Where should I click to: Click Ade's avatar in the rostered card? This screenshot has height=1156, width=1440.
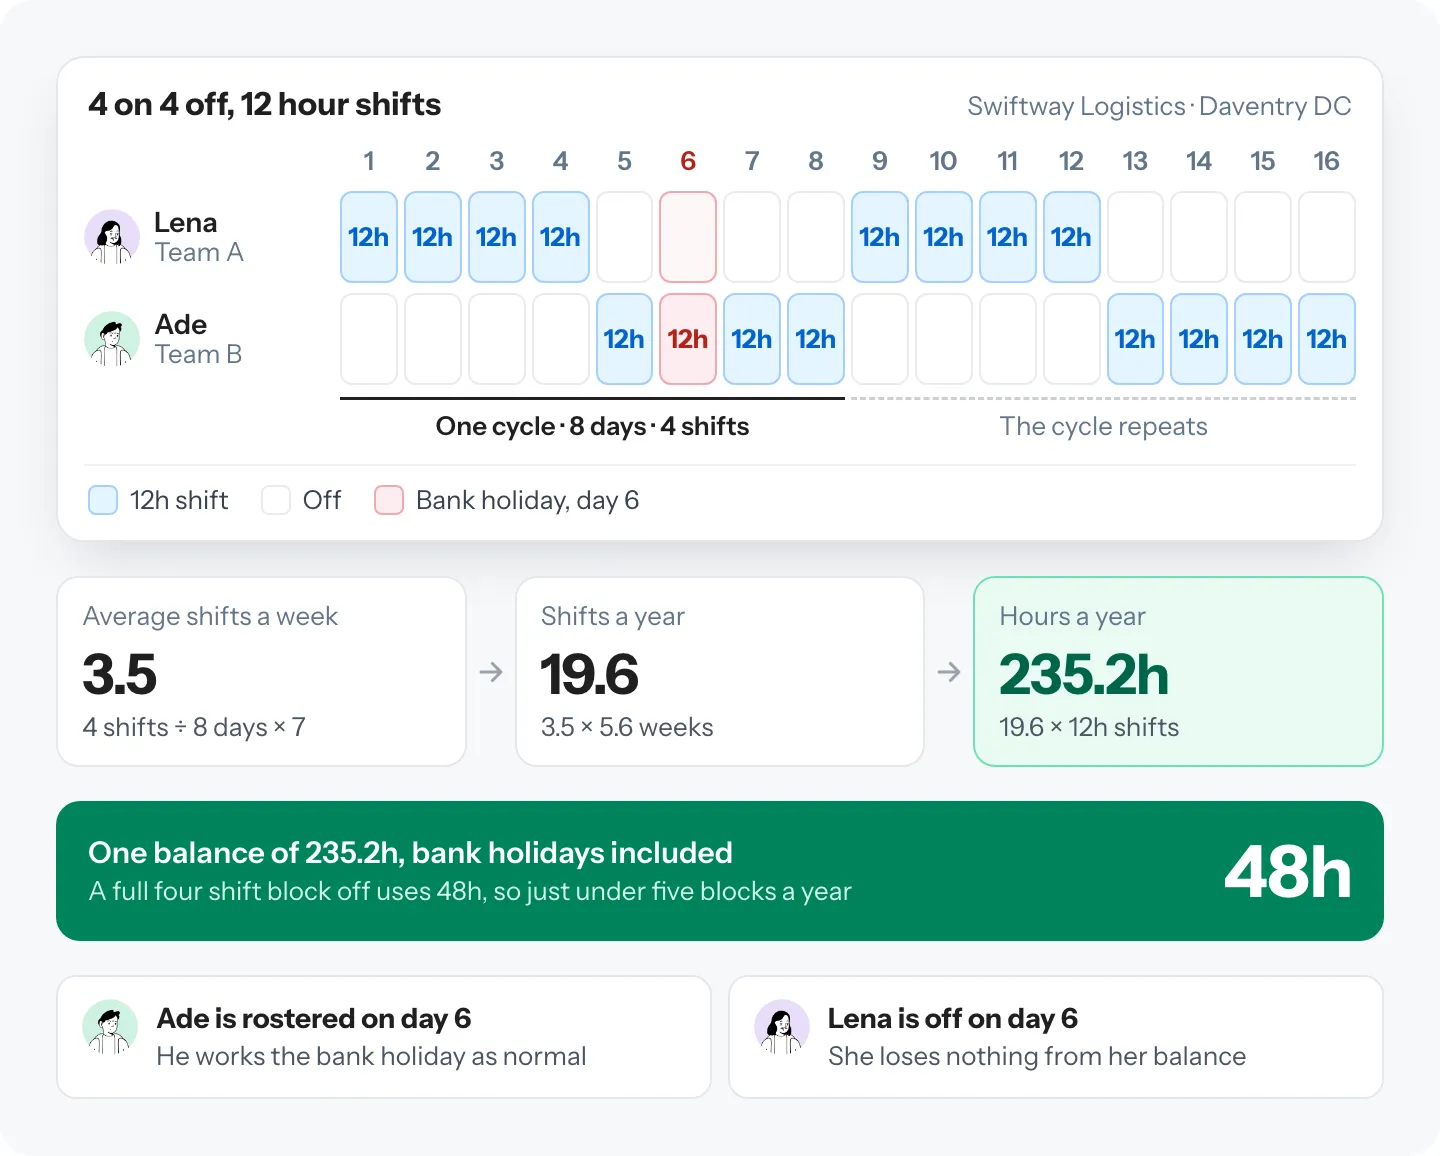110,1027
